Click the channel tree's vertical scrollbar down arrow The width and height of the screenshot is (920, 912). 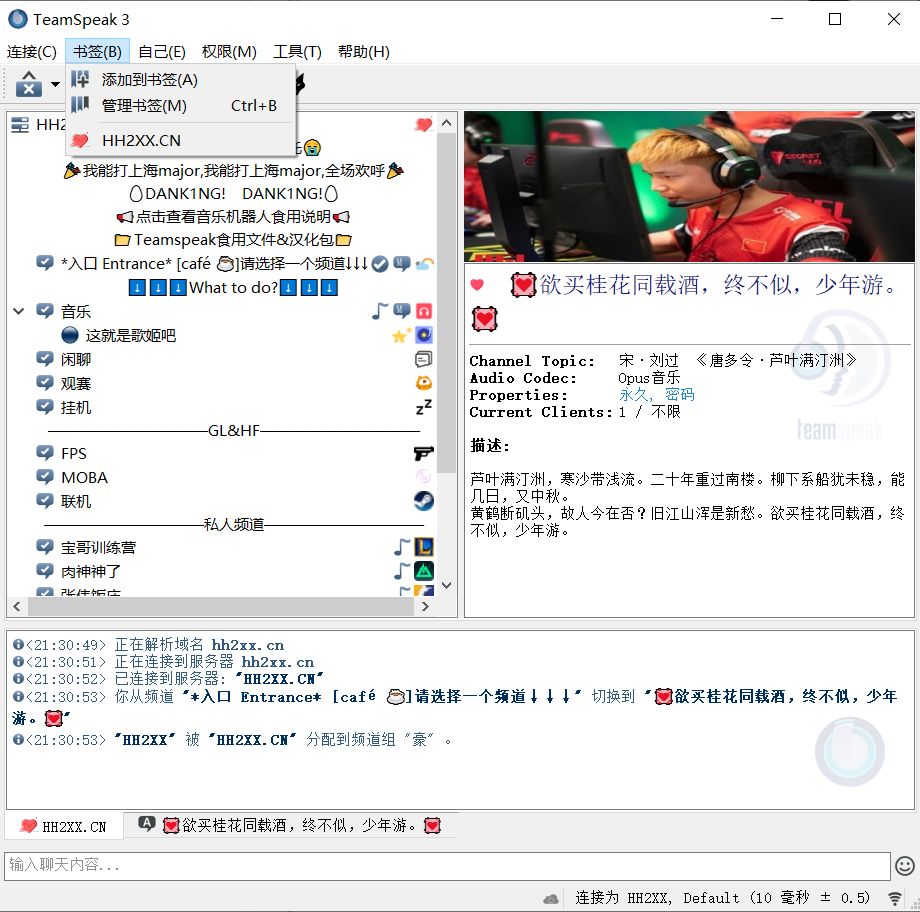(447, 586)
